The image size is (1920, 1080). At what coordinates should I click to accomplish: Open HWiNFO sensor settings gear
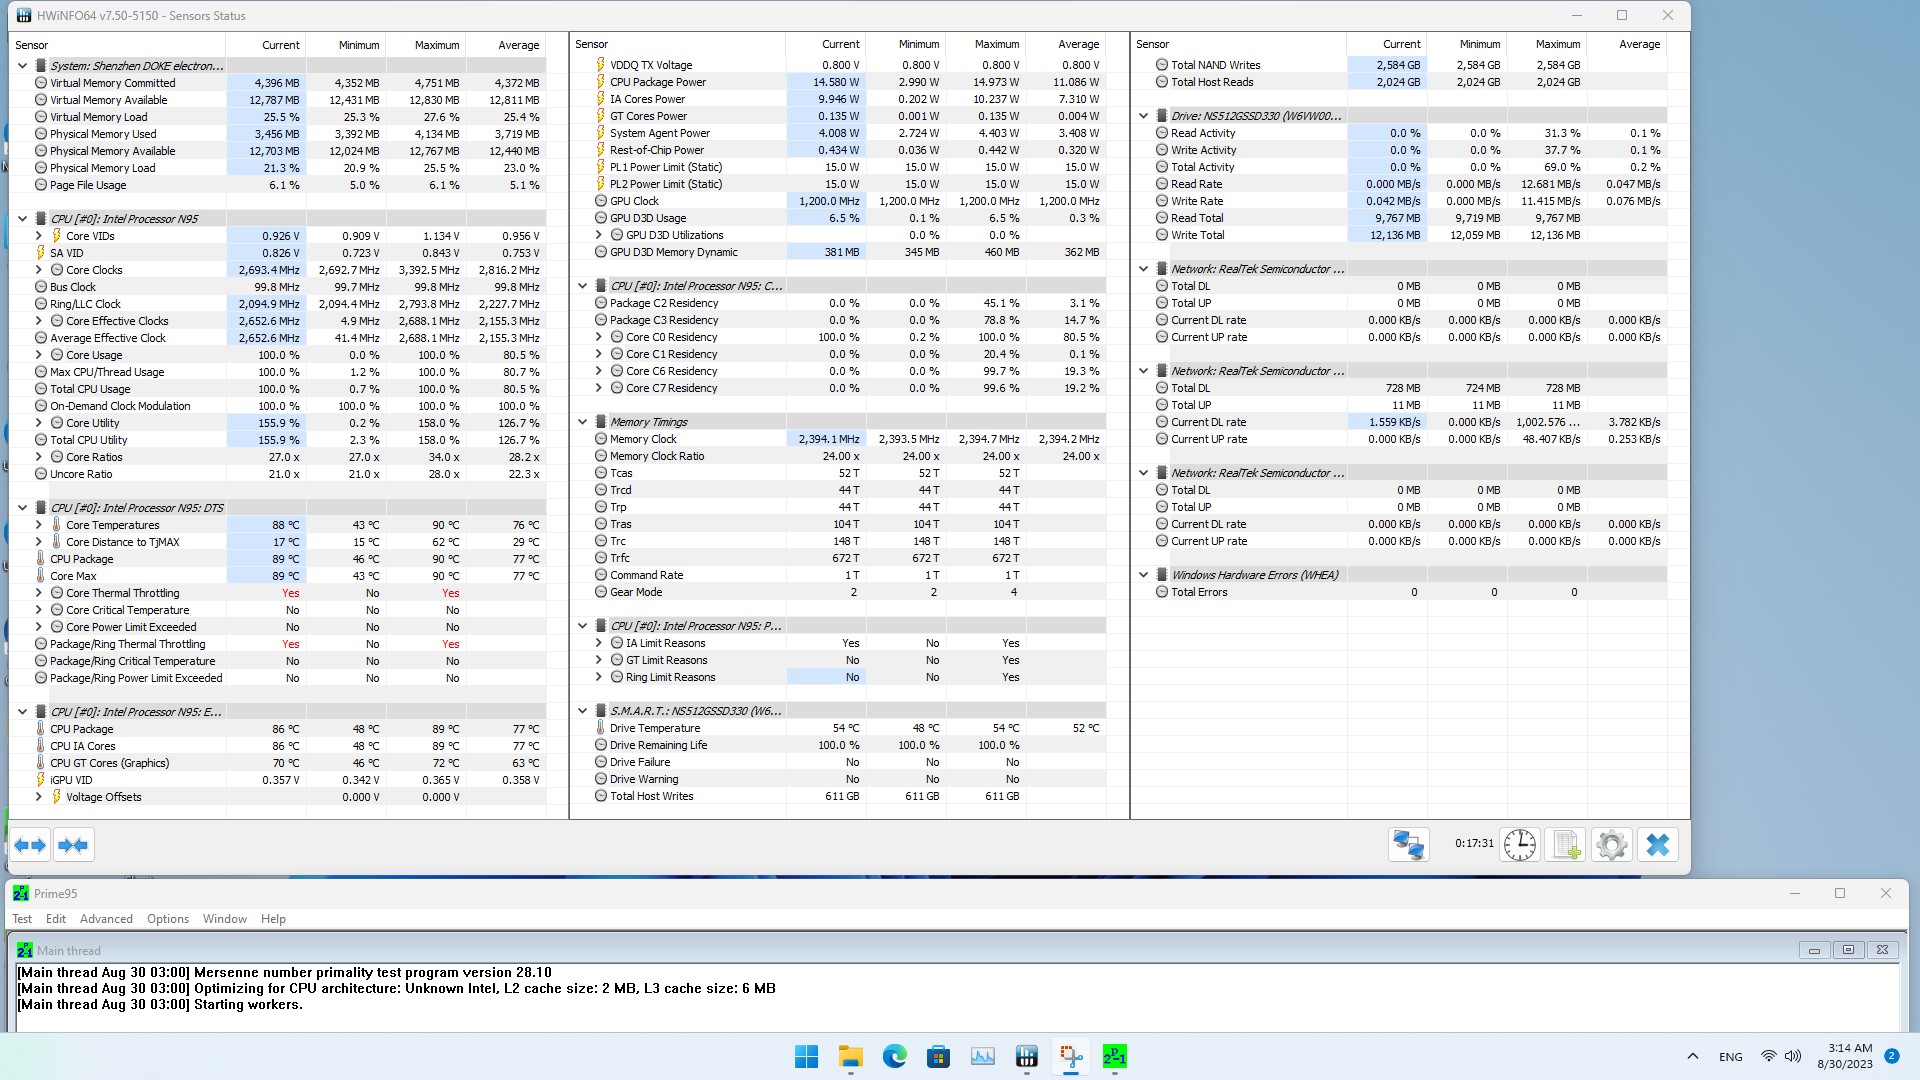click(x=1611, y=845)
